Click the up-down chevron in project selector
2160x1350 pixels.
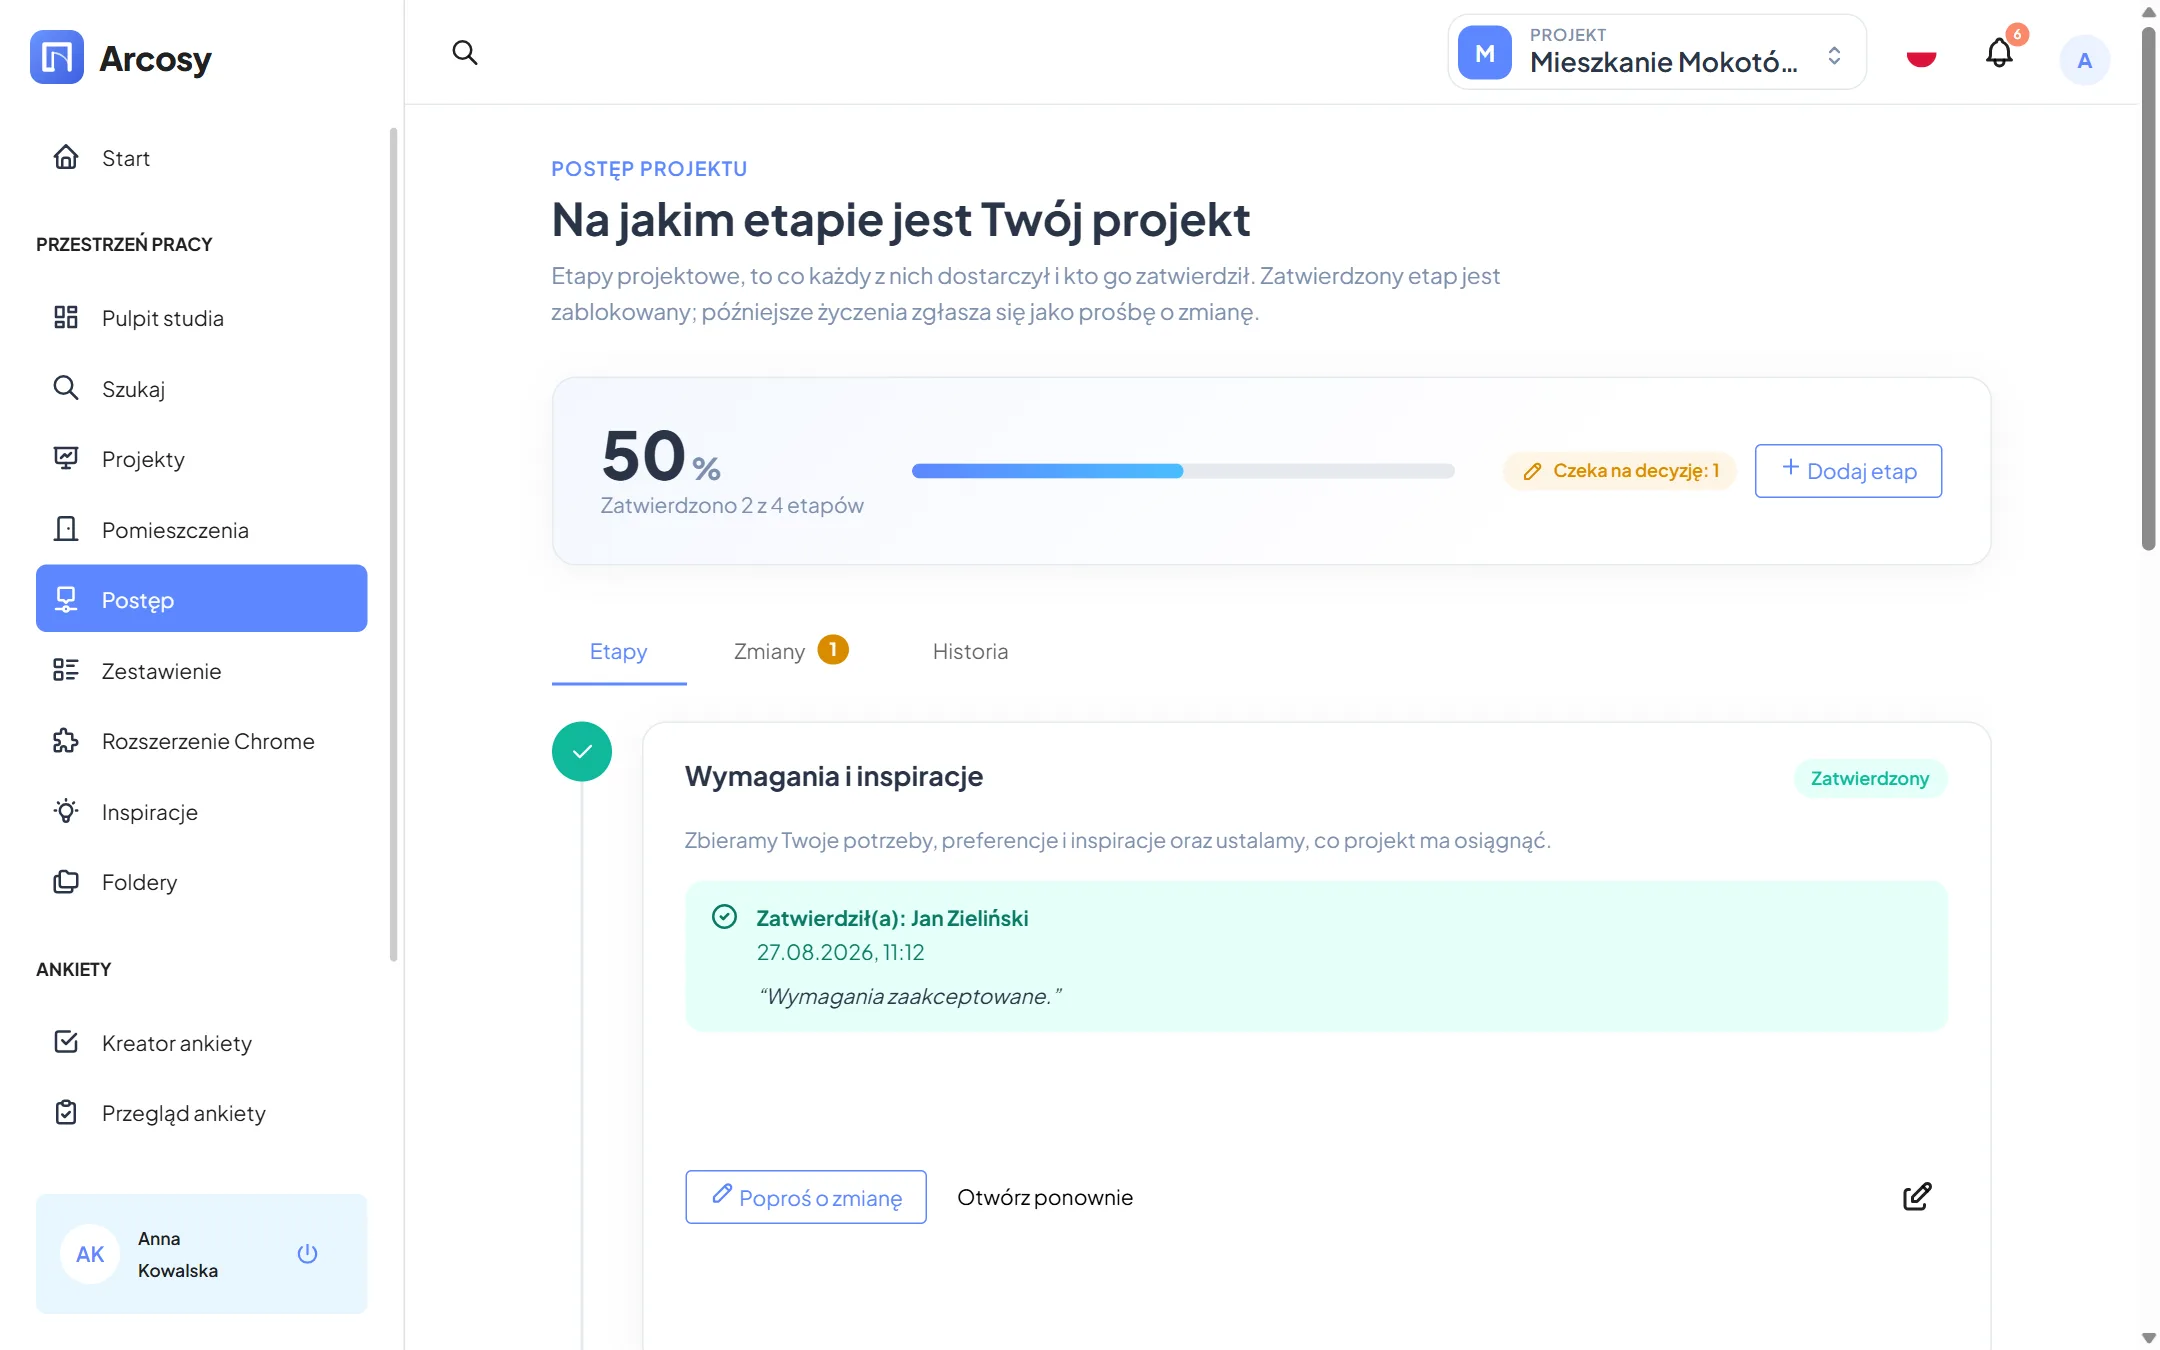click(x=1834, y=55)
